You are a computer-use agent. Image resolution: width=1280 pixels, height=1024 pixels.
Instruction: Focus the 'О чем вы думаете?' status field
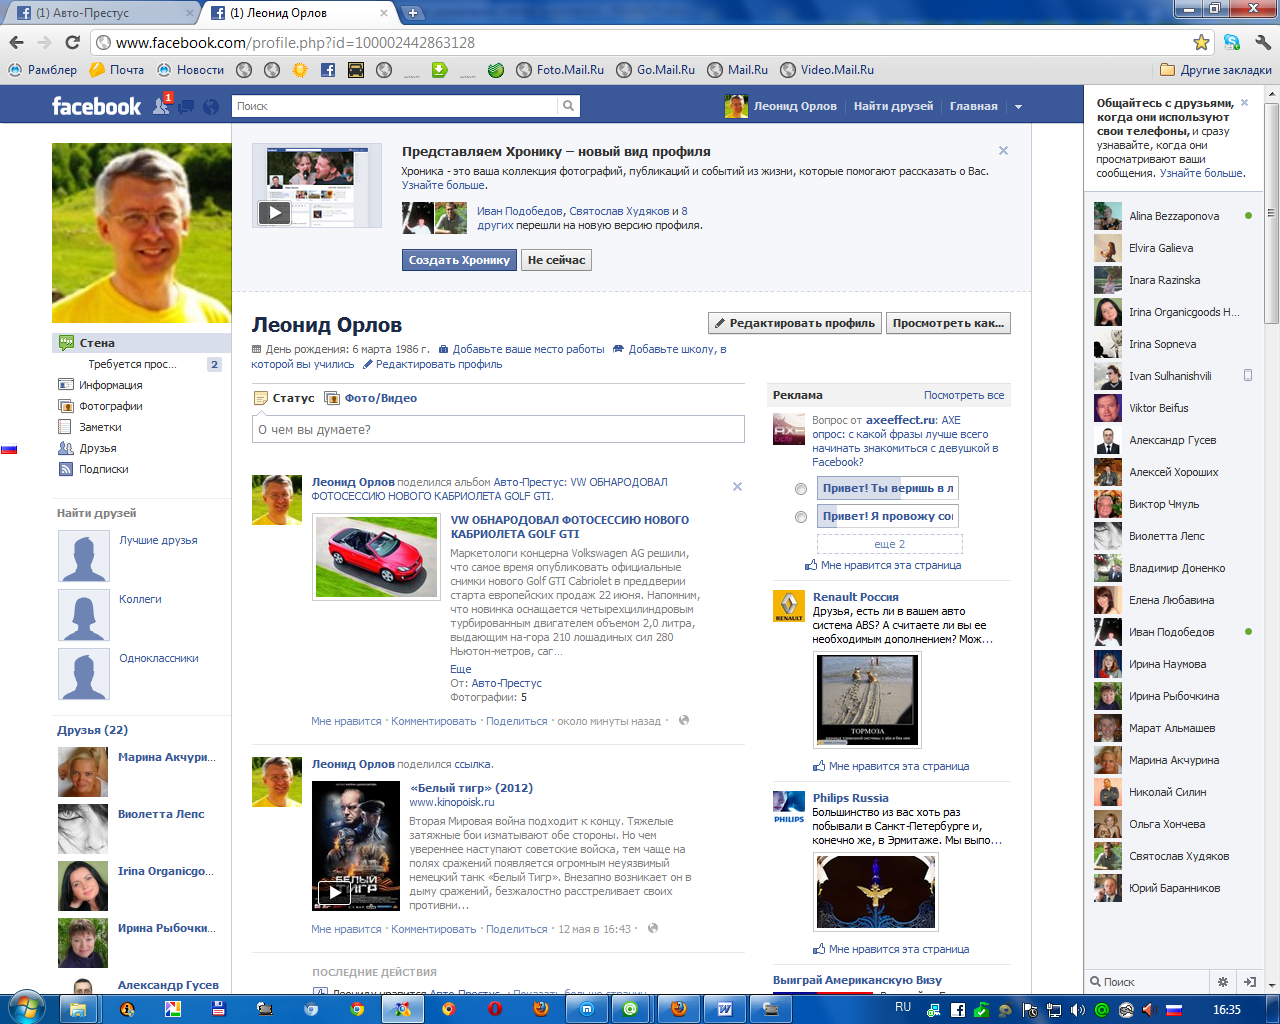pyautogui.click(x=498, y=429)
